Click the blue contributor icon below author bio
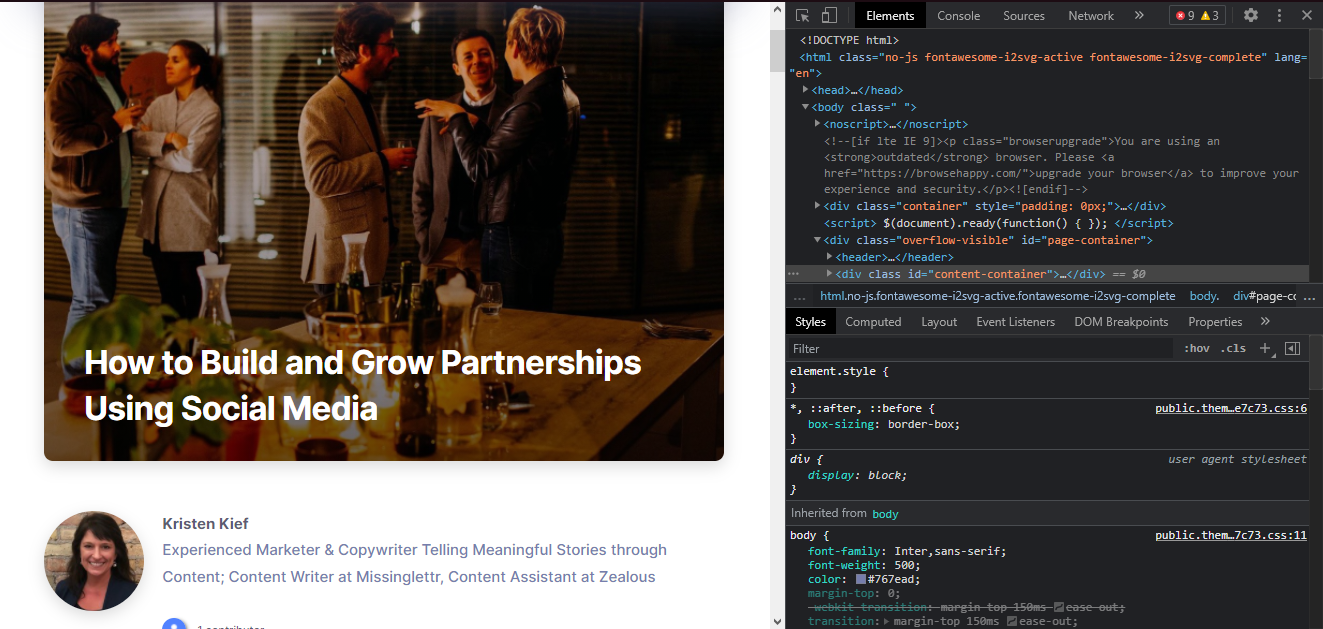This screenshot has width=1323, height=629. point(175,624)
